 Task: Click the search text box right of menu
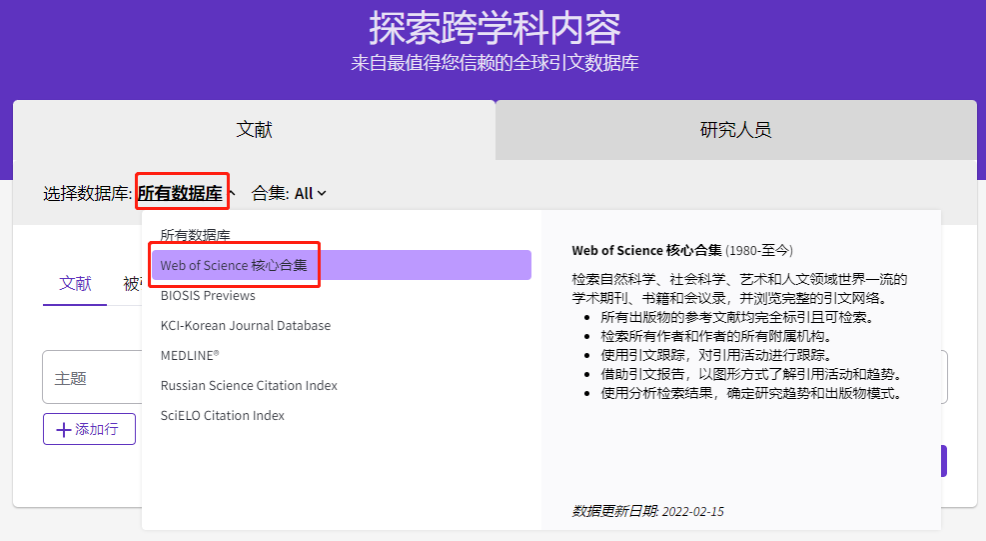(943, 377)
